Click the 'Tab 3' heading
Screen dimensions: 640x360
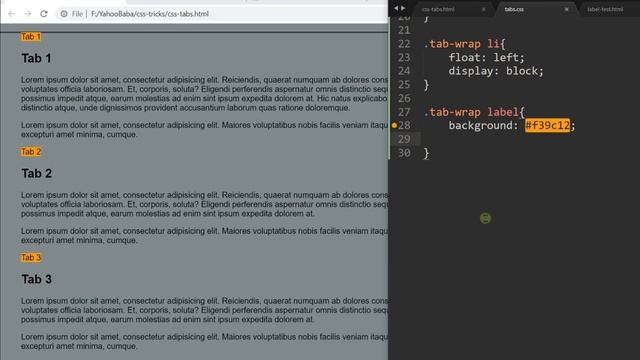pyautogui.click(x=37, y=279)
